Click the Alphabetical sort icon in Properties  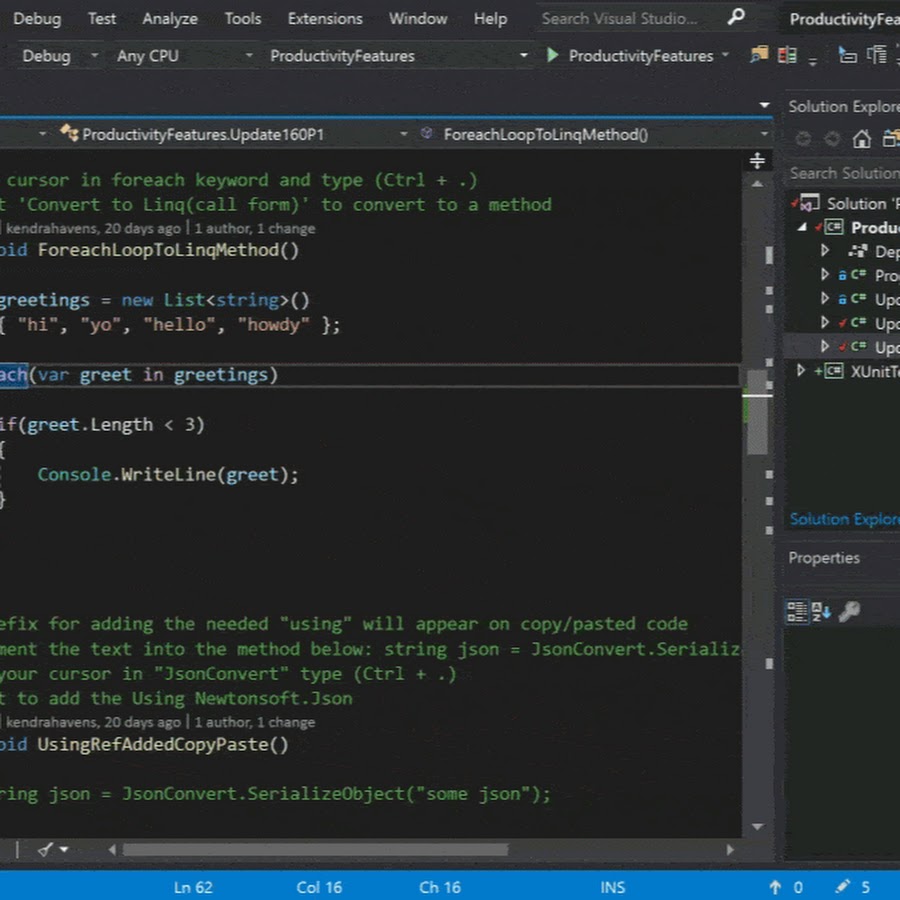coord(821,611)
